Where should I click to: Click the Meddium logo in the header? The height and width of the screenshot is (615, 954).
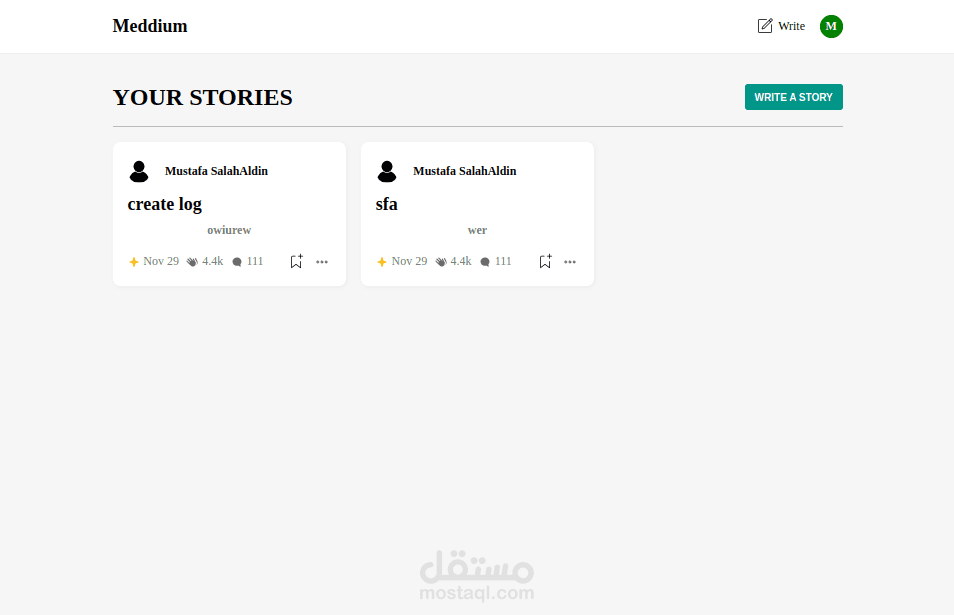point(150,26)
